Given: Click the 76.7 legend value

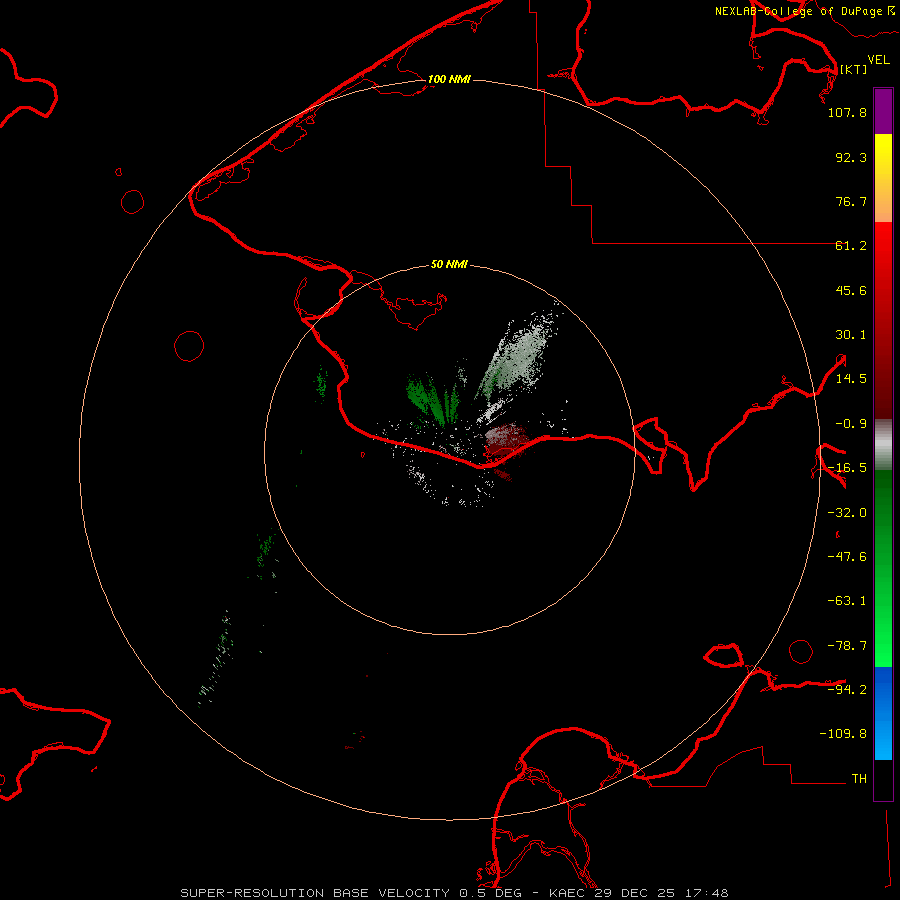Looking at the screenshot, I should 851,201.
